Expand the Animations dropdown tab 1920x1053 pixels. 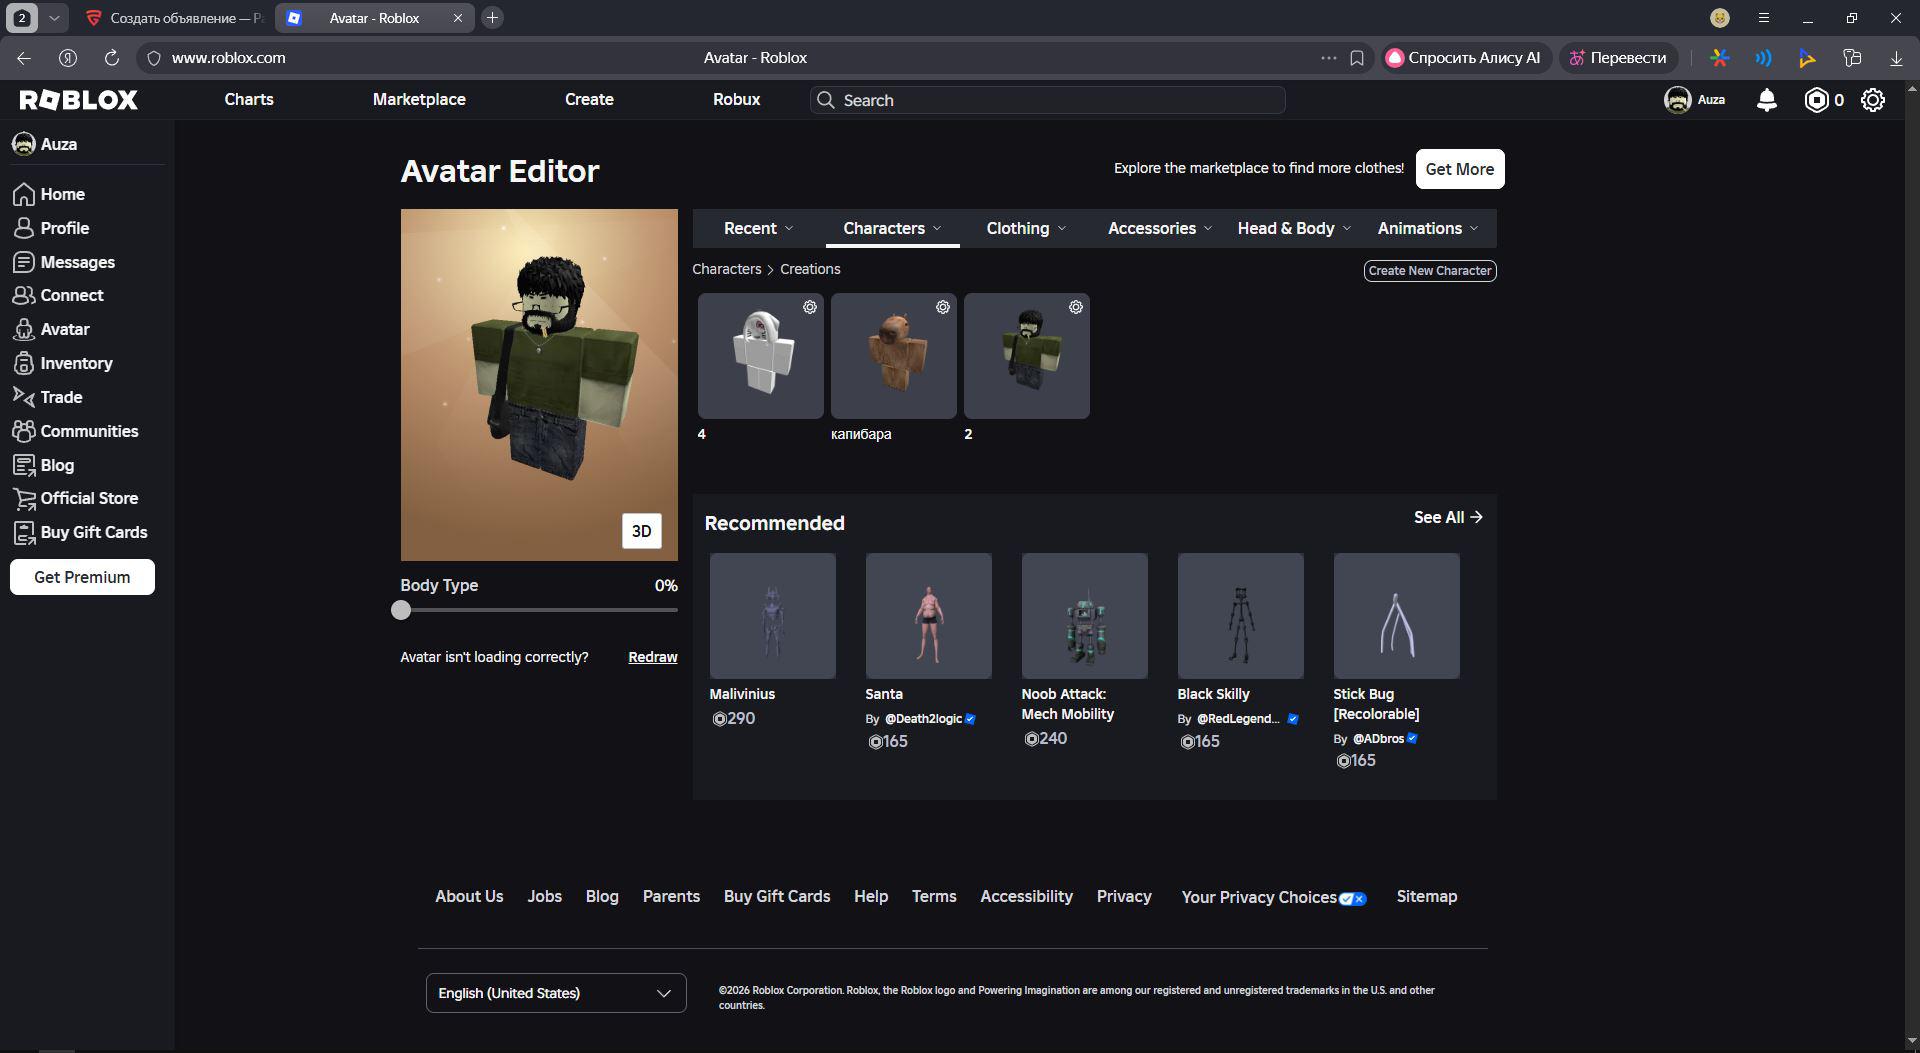[1428, 228]
